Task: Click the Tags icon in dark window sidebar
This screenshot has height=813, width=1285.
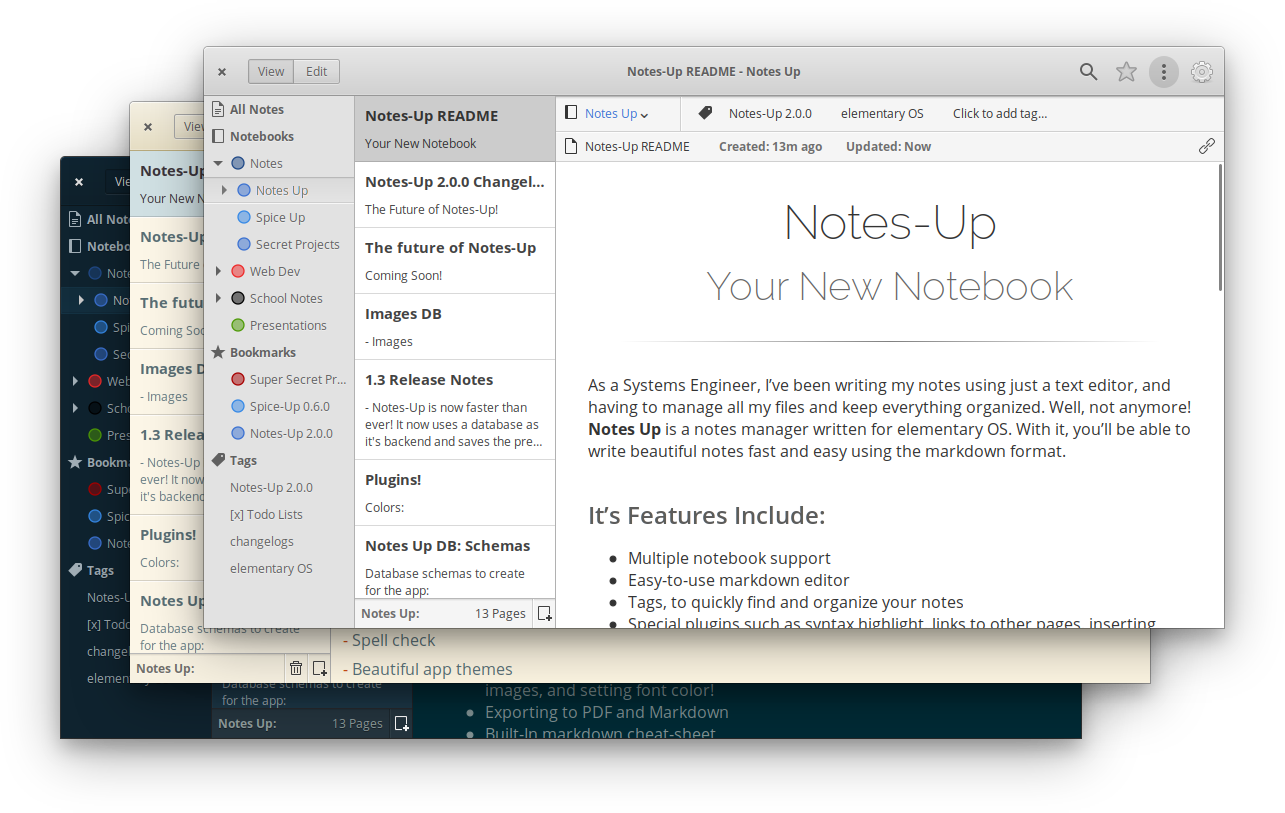Action: pos(75,570)
